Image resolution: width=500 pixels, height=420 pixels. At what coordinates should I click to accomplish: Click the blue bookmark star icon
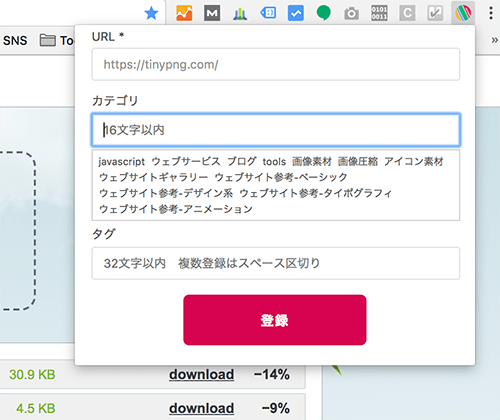coord(151,14)
